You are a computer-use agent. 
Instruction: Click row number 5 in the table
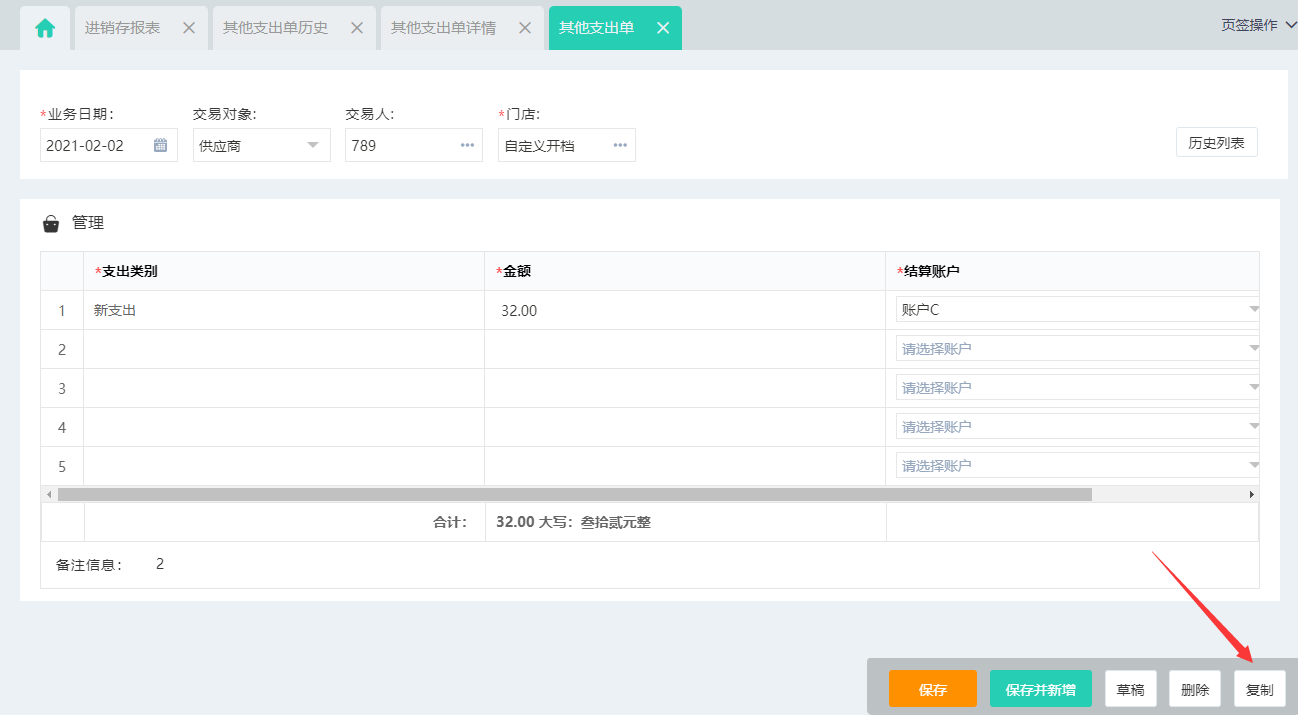point(62,466)
